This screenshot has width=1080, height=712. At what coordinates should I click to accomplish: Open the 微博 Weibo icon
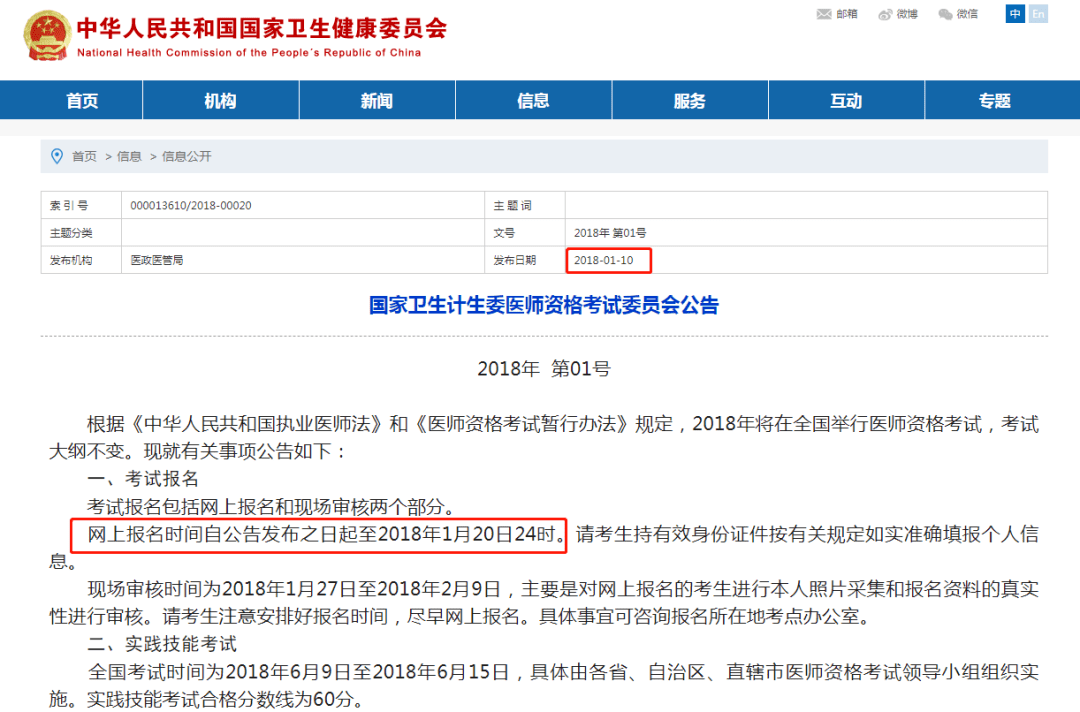click(x=885, y=14)
